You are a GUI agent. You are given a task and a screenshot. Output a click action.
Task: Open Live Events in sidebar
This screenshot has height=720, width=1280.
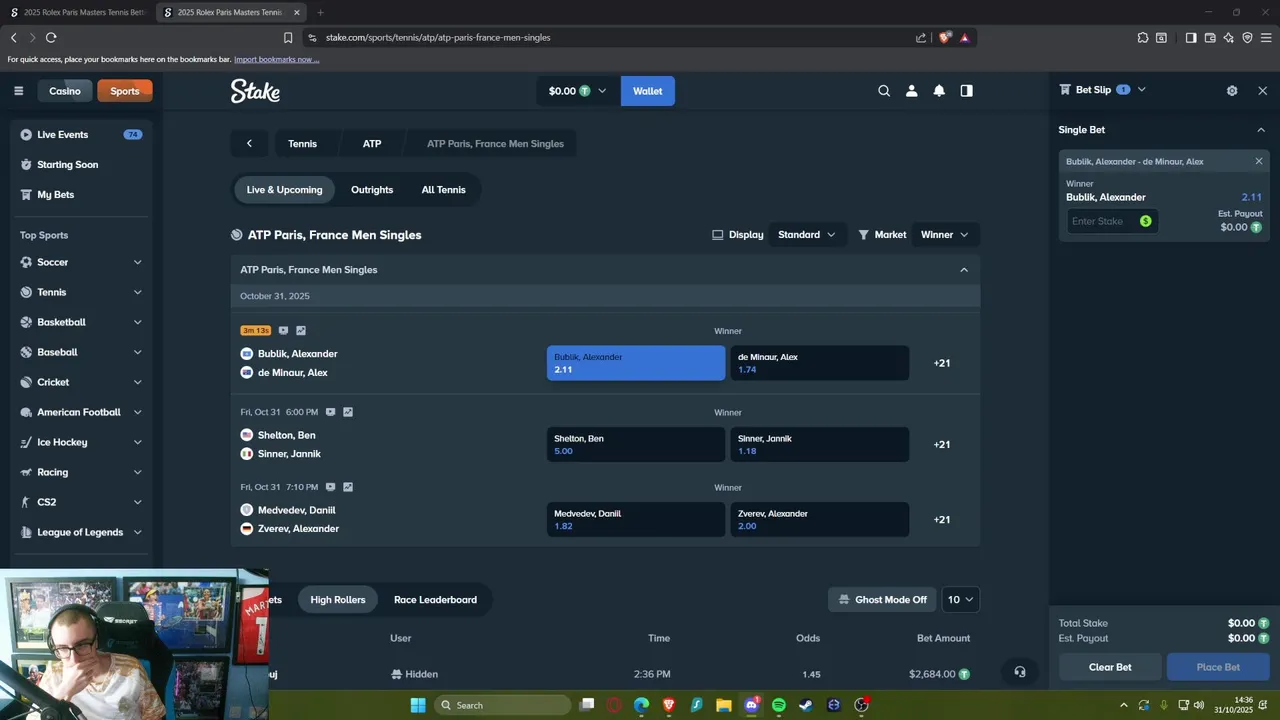pos(81,134)
